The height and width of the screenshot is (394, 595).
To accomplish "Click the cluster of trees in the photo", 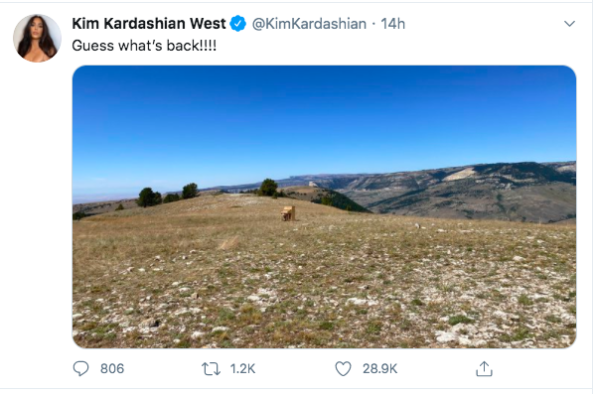I will pos(167,195).
